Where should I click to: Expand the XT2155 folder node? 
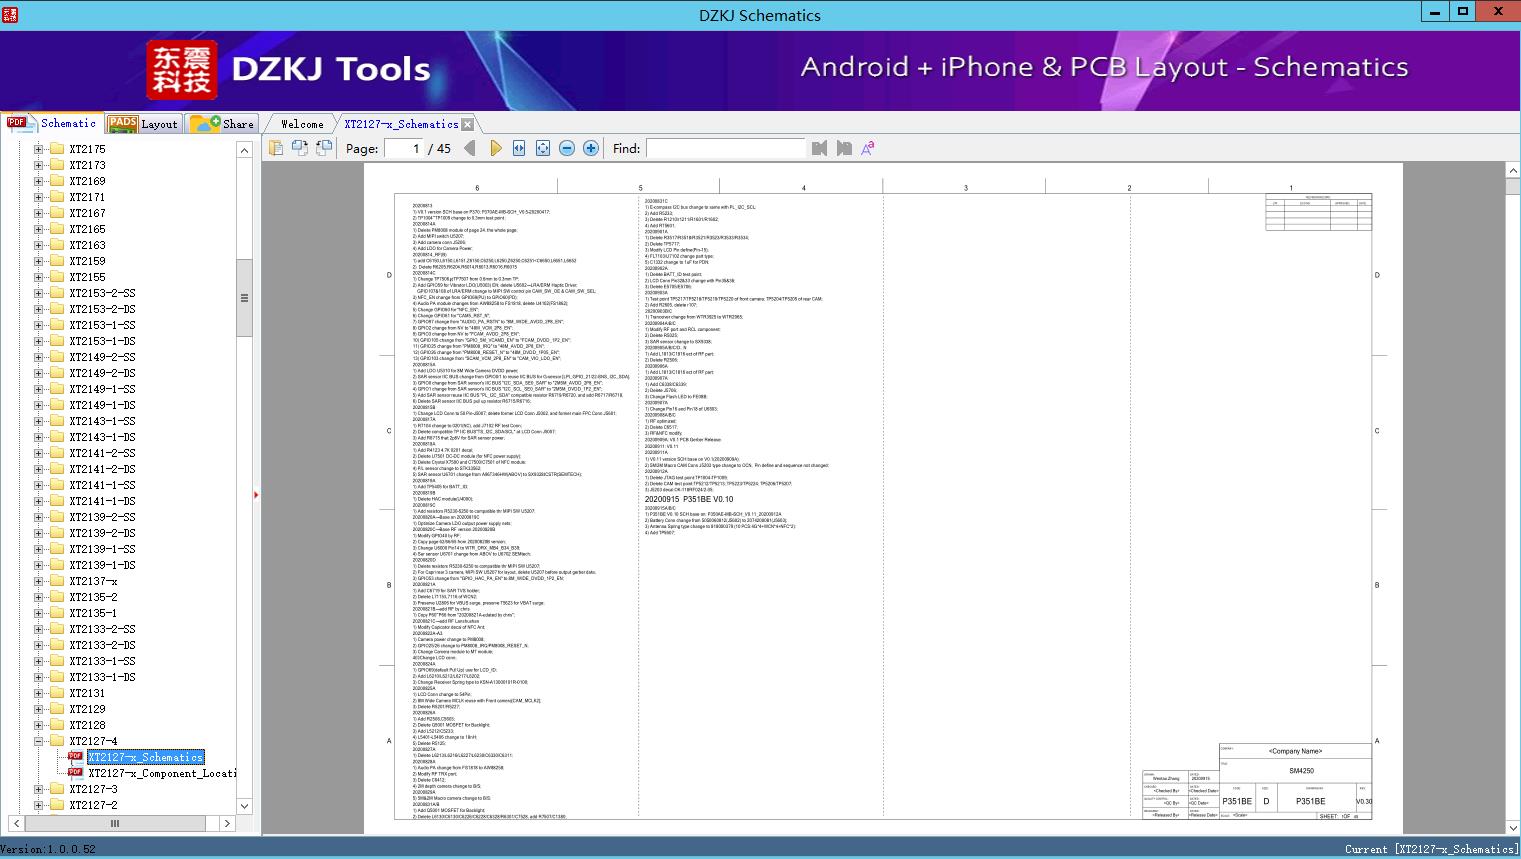[x=38, y=277]
